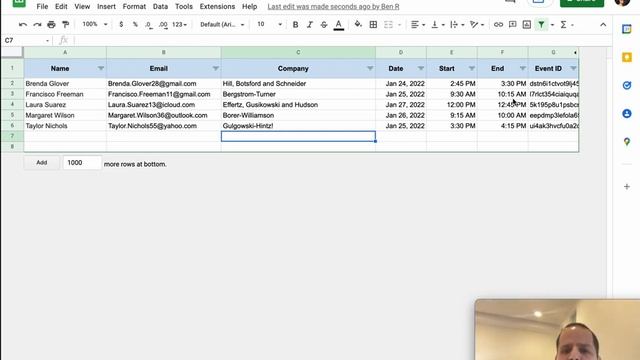Open Google Maps side panel

[627, 142]
